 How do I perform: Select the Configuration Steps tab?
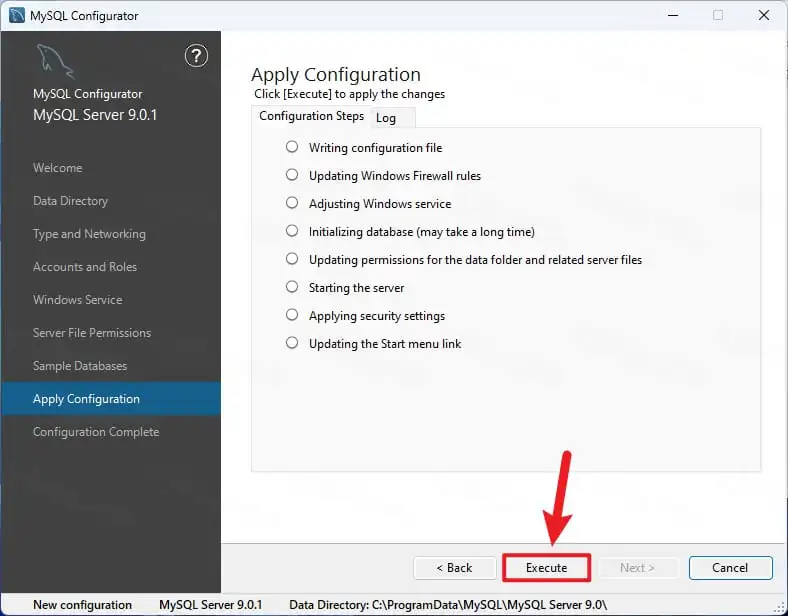(312, 116)
